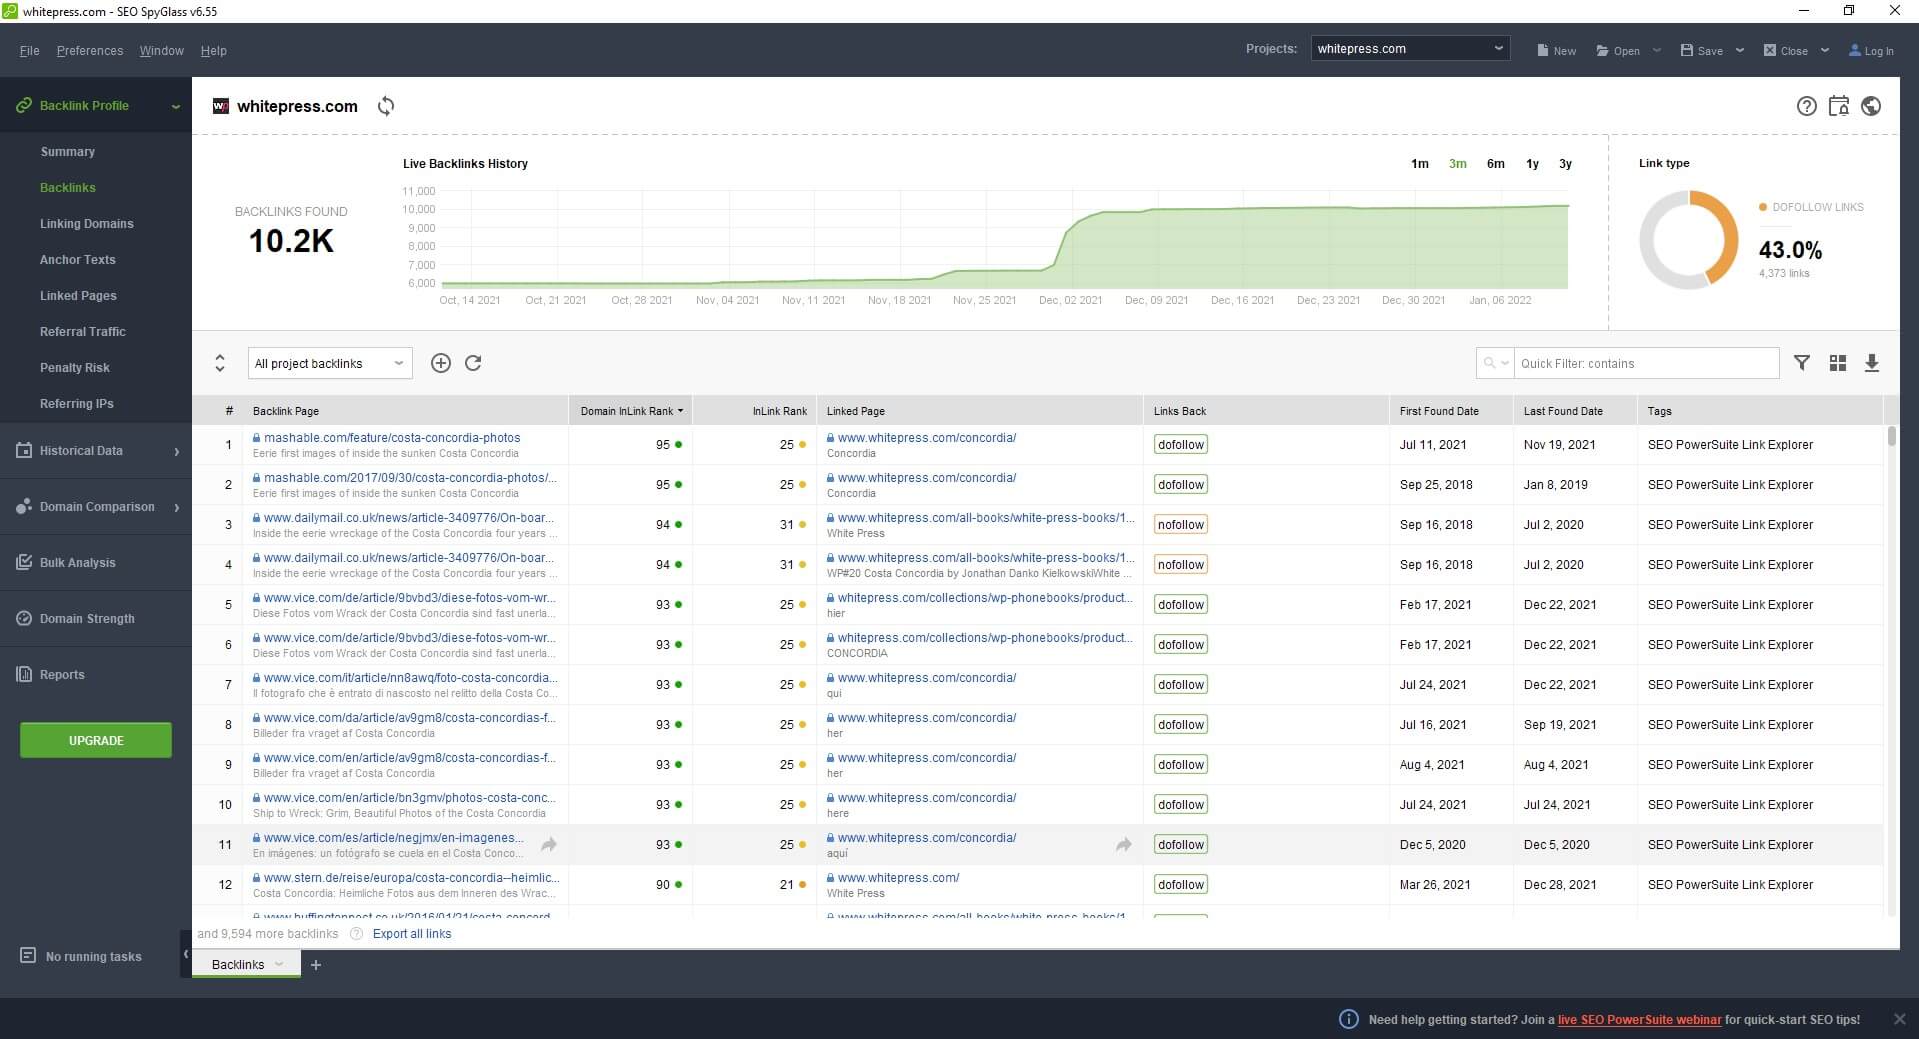This screenshot has width=1919, height=1039.
Task: Click the info icon in webinar banner
Action: click(1348, 1019)
